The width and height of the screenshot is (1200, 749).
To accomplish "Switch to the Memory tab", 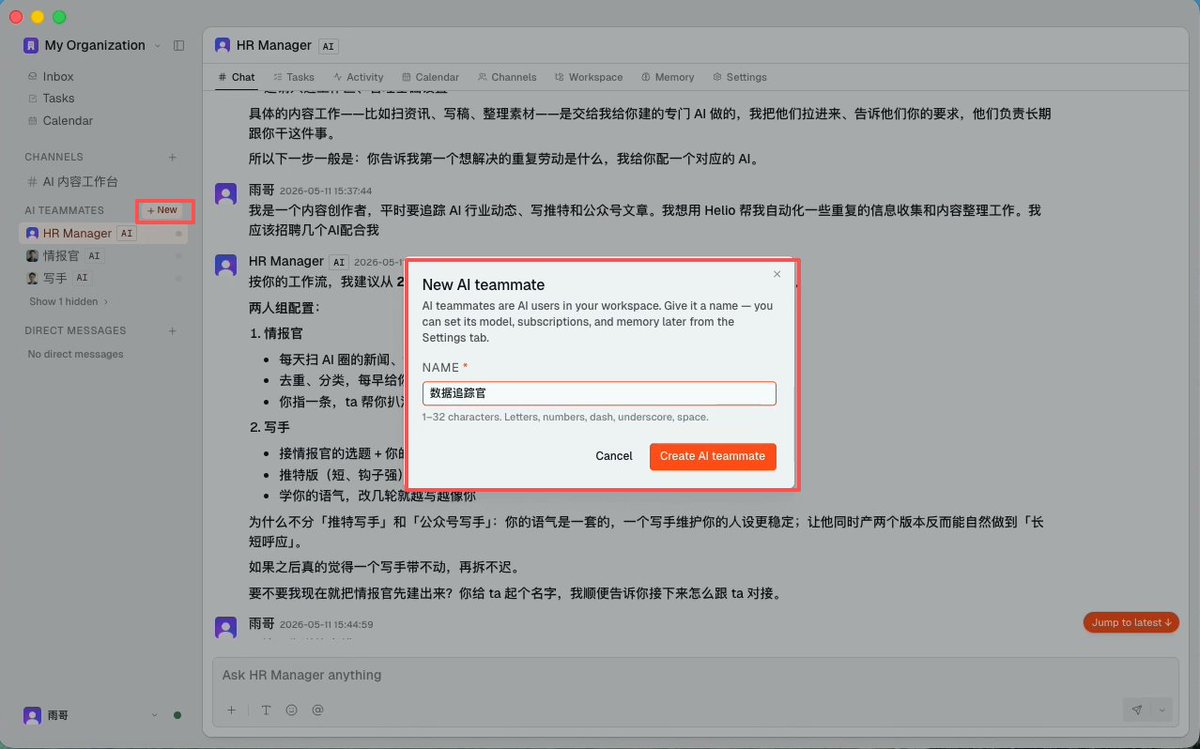I will (x=668, y=77).
